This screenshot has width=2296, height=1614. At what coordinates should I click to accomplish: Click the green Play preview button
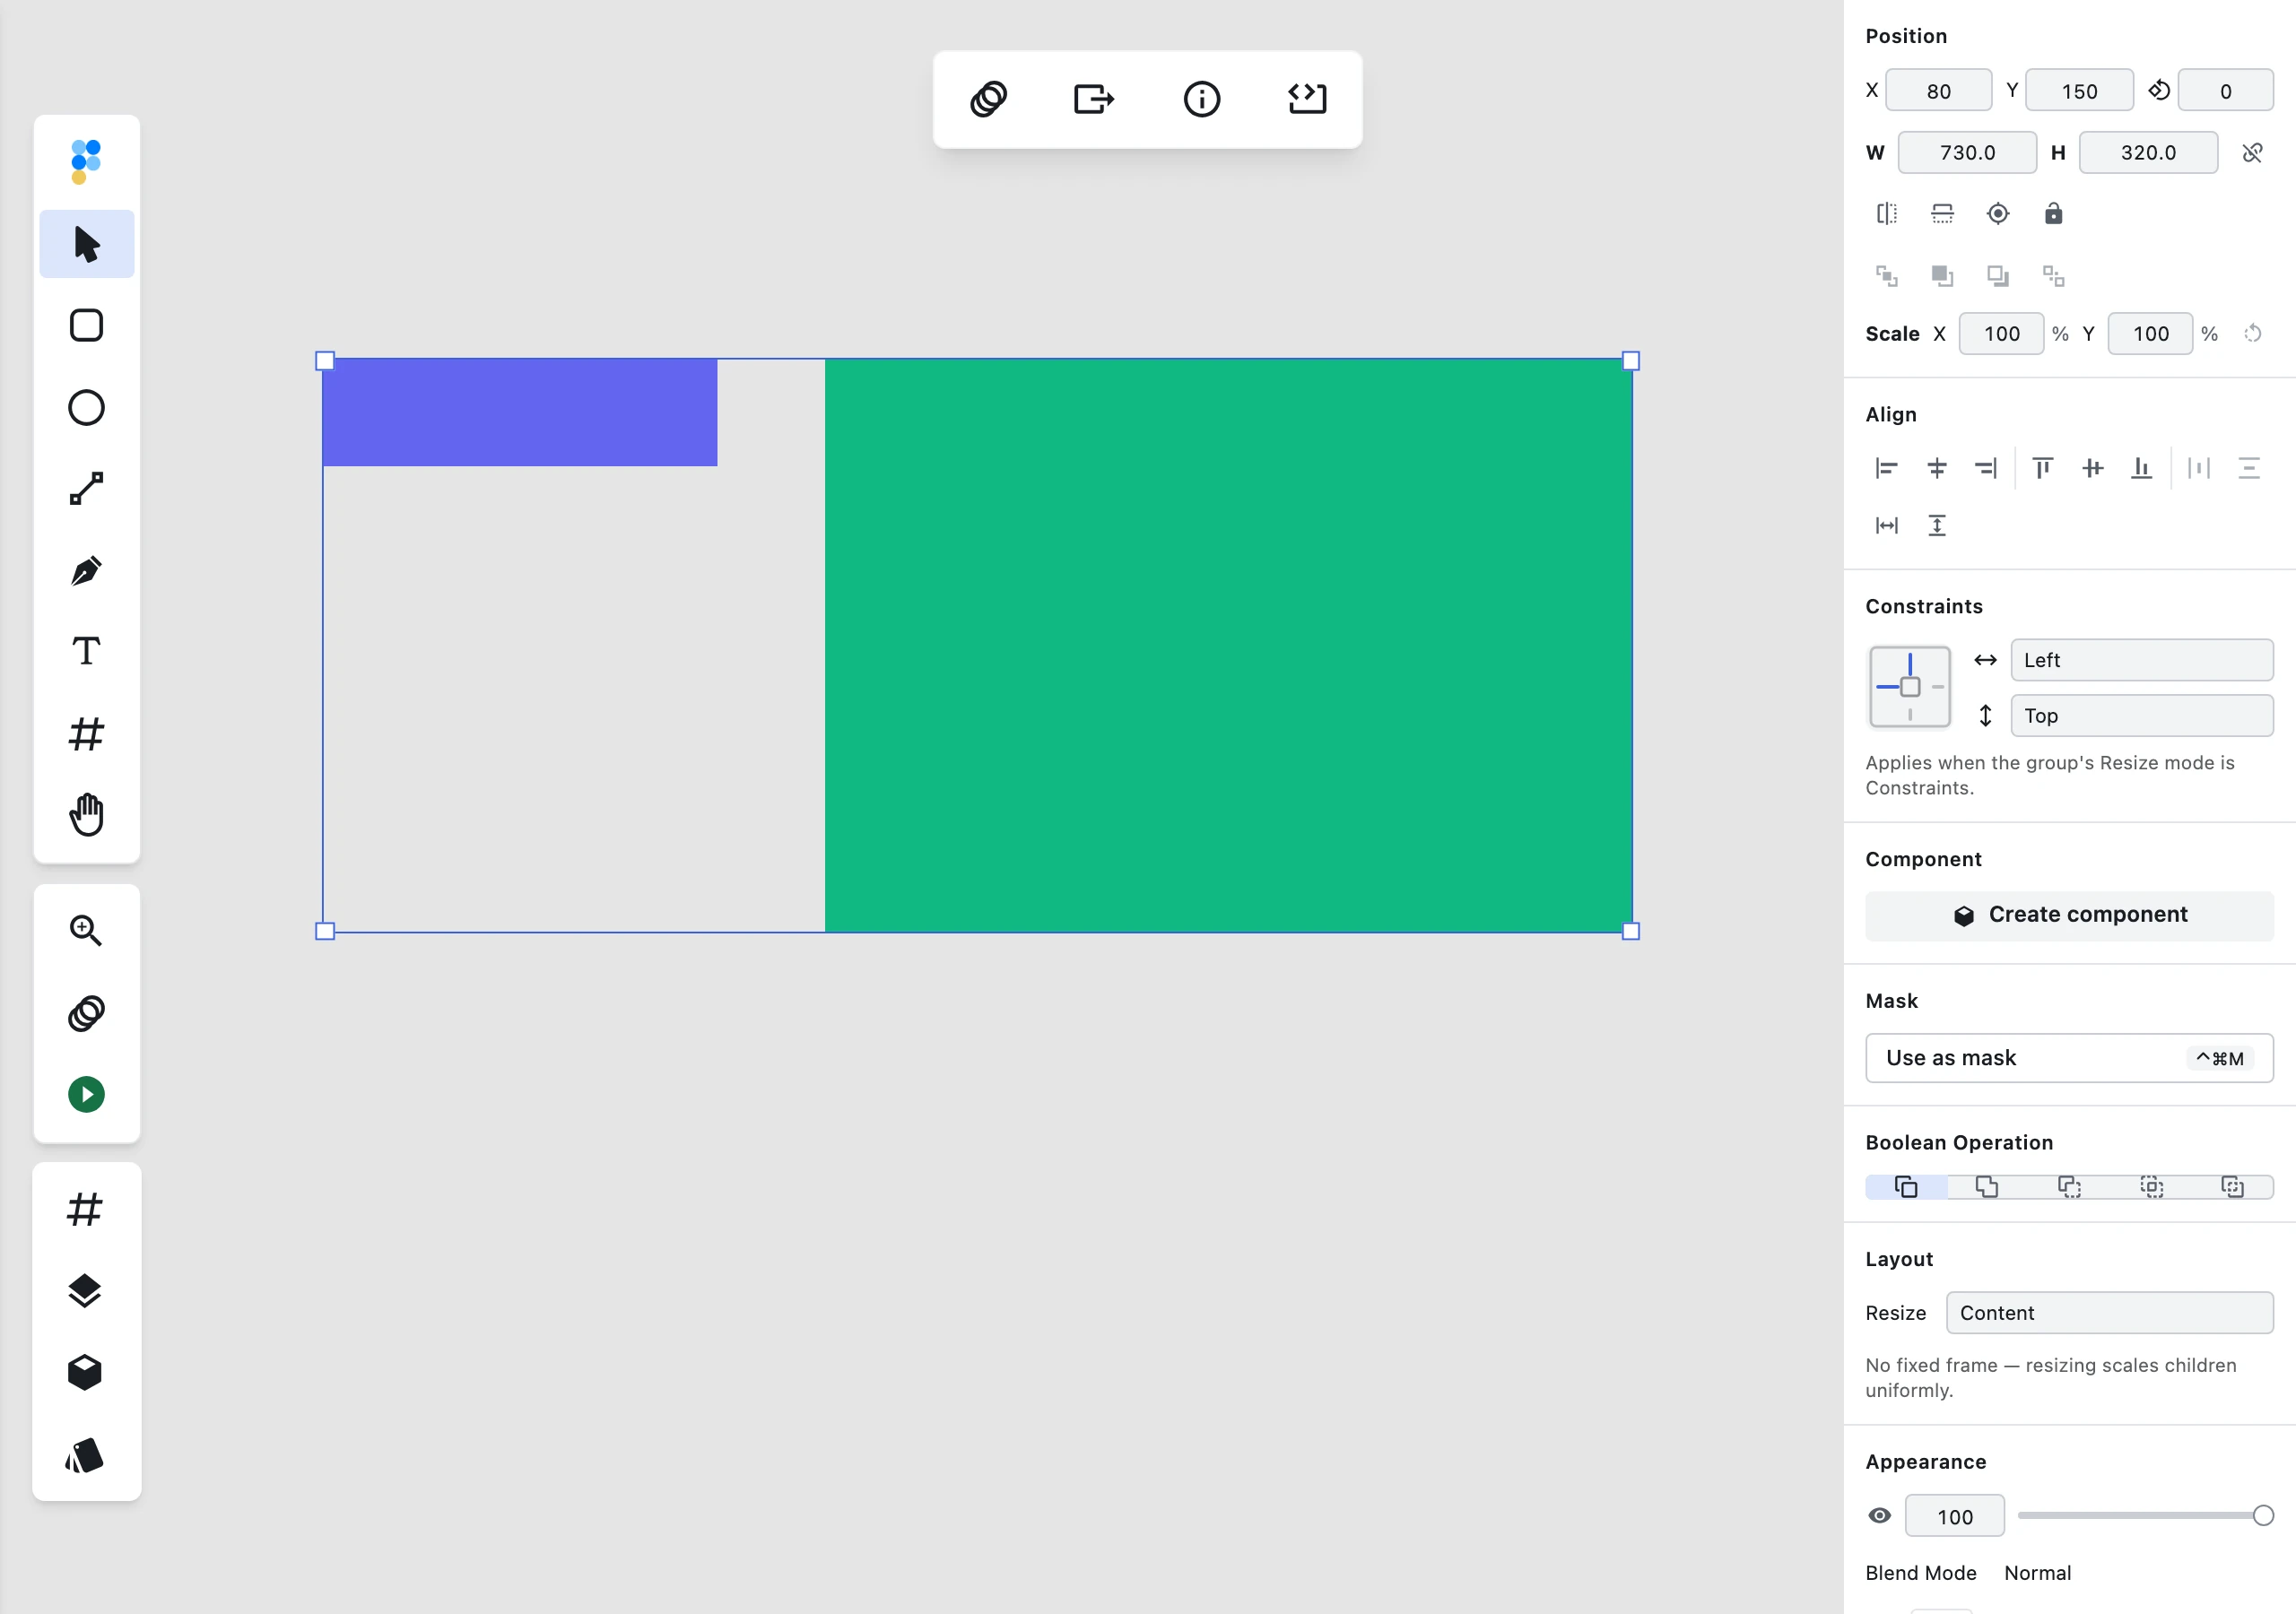coord(87,1095)
